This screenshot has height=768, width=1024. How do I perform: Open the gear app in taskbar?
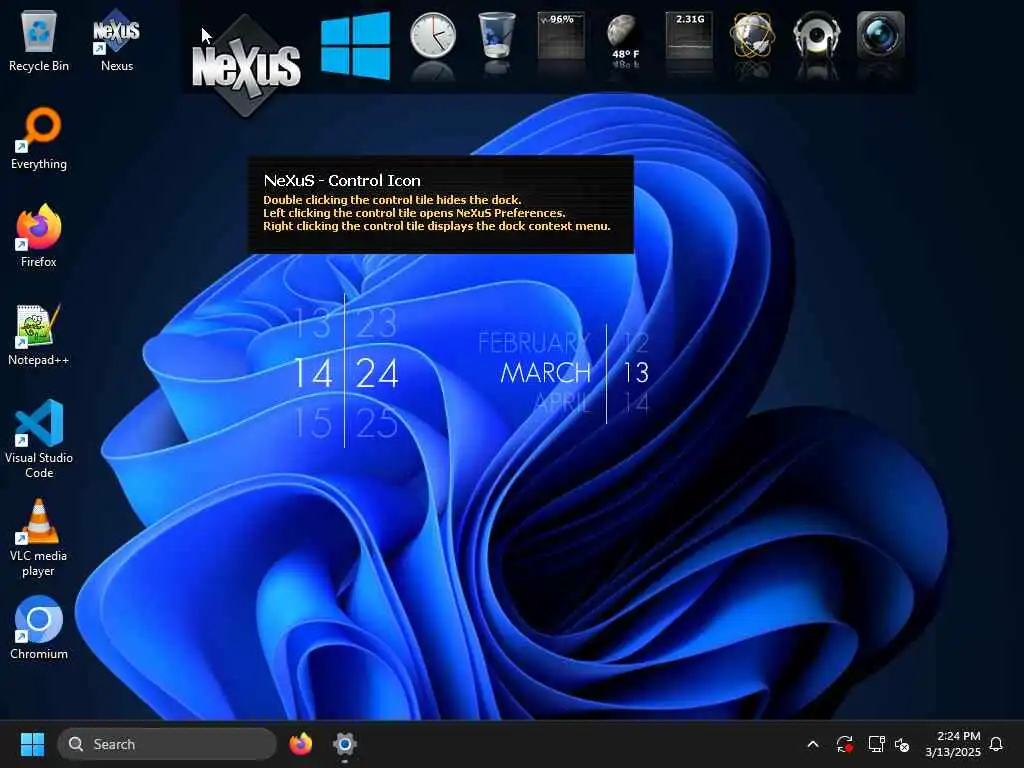(x=345, y=744)
